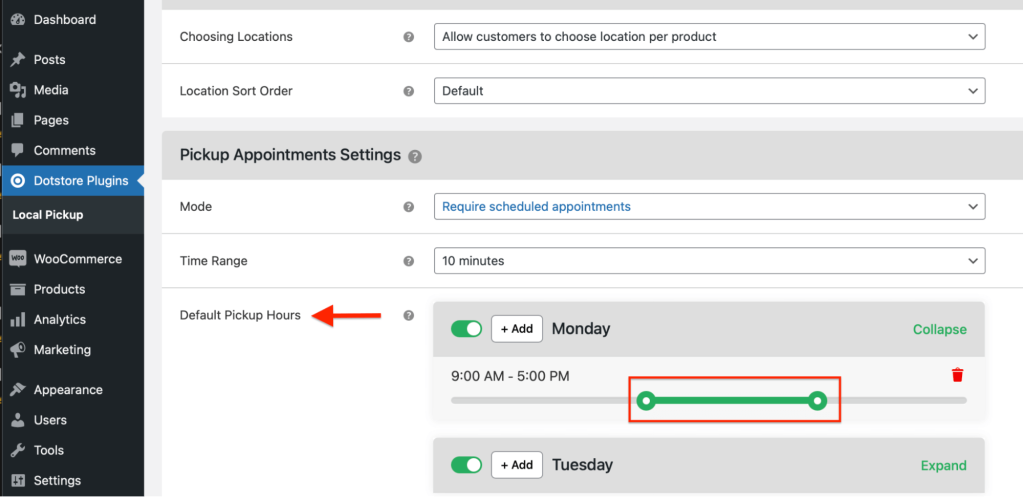Open the Mode dropdown
The image size is (1023, 497).
pyautogui.click(x=709, y=207)
